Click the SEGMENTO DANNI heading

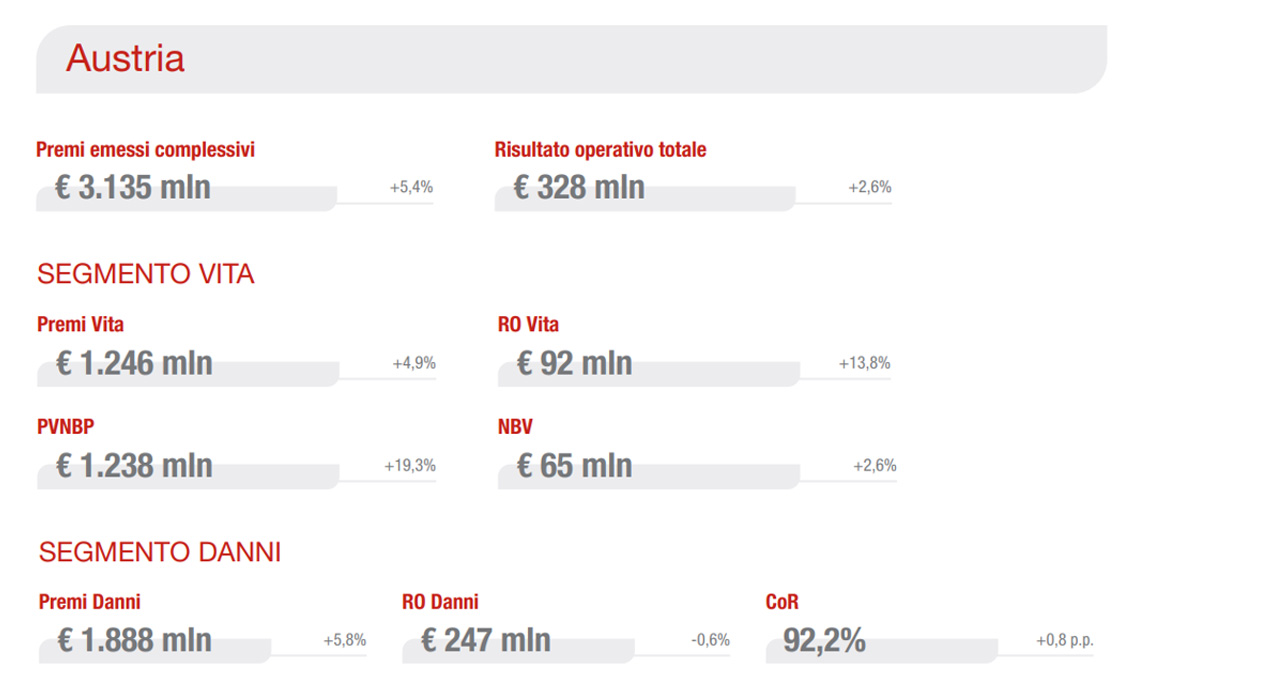[160, 552]
